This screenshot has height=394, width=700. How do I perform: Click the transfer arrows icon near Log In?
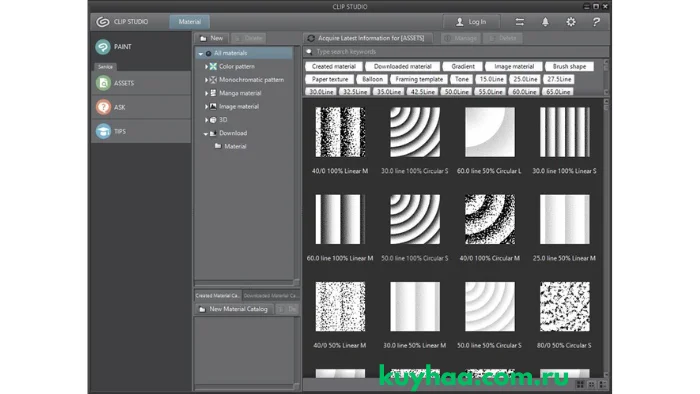pos(519,22)
